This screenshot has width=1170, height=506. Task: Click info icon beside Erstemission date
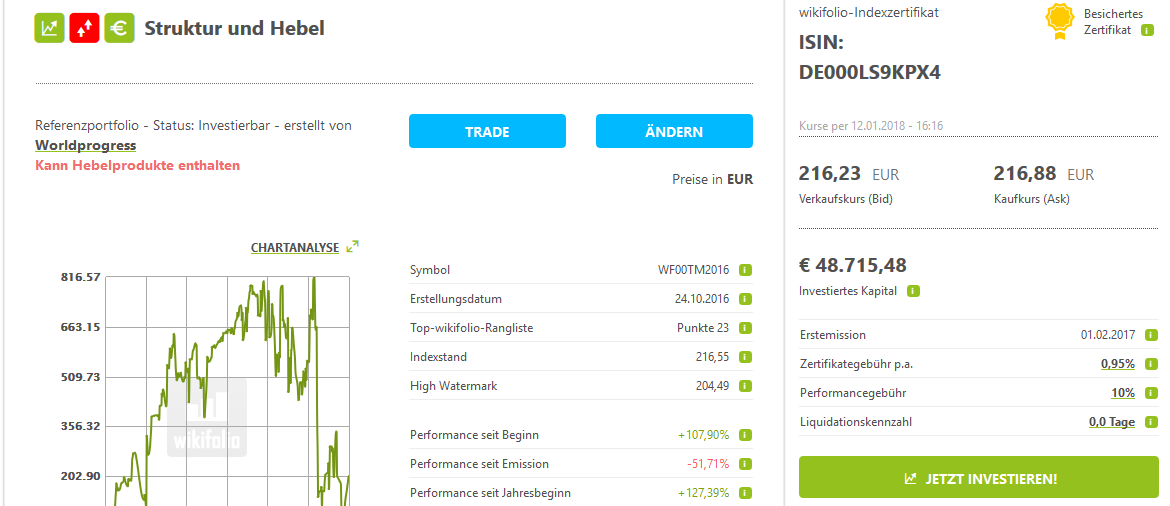point(1152,335)
